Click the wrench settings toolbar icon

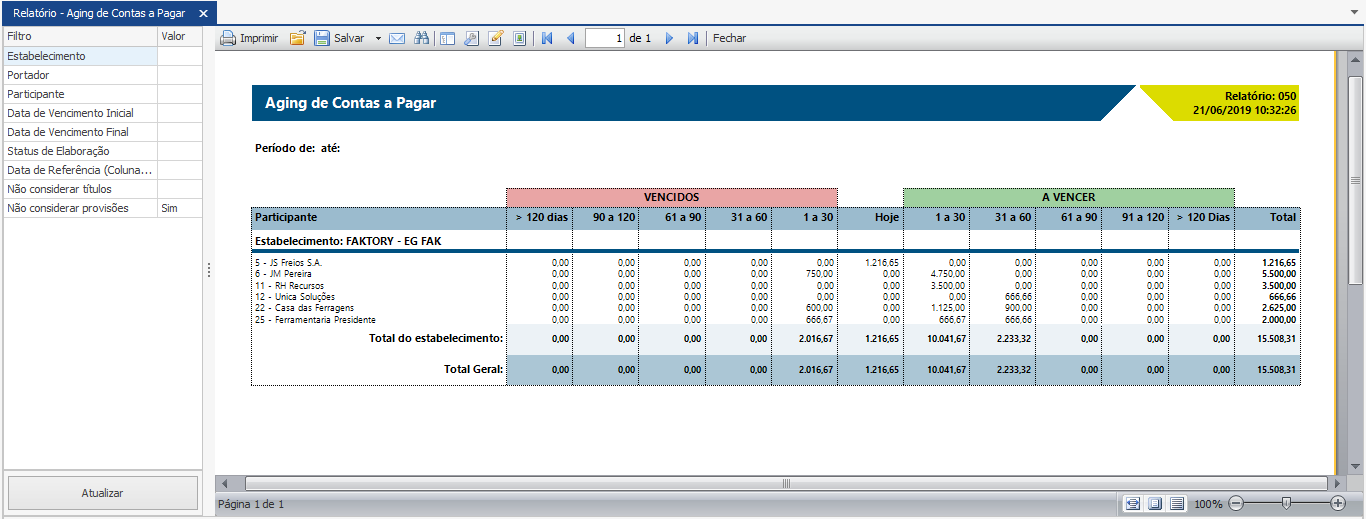coord(471,38)
